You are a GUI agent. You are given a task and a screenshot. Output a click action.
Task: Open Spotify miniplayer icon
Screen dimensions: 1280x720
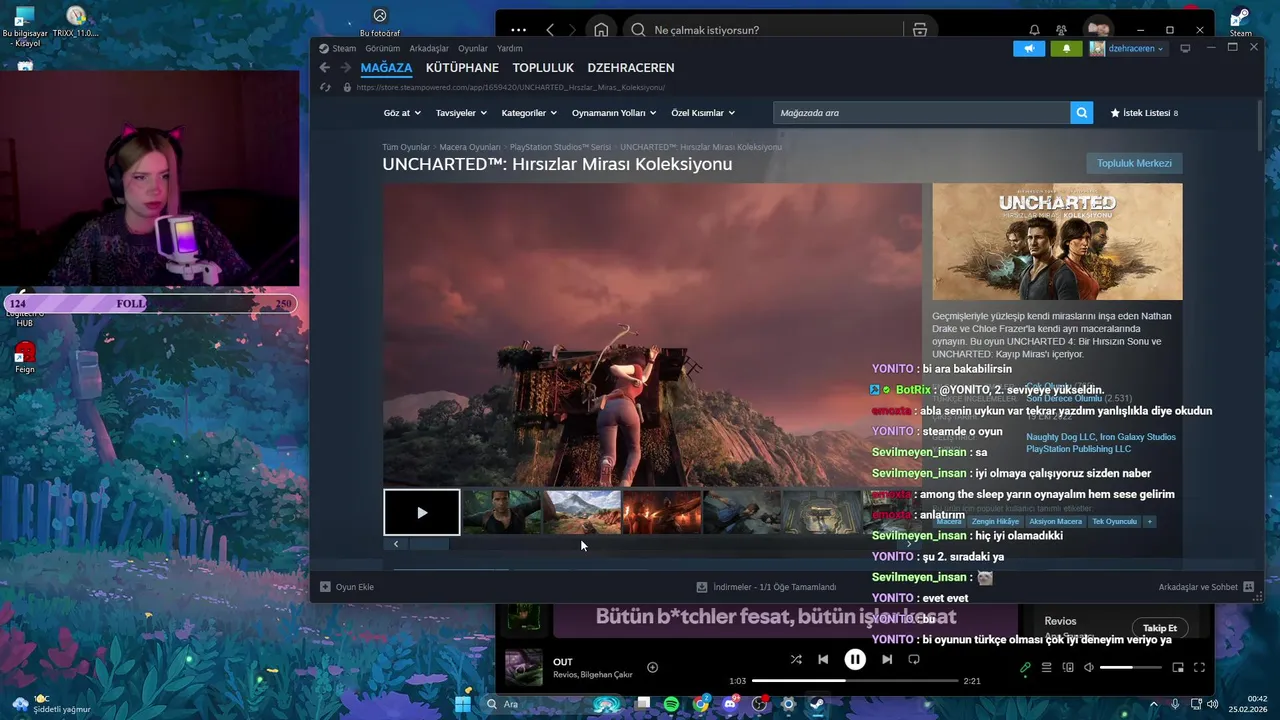(1178, 667)
